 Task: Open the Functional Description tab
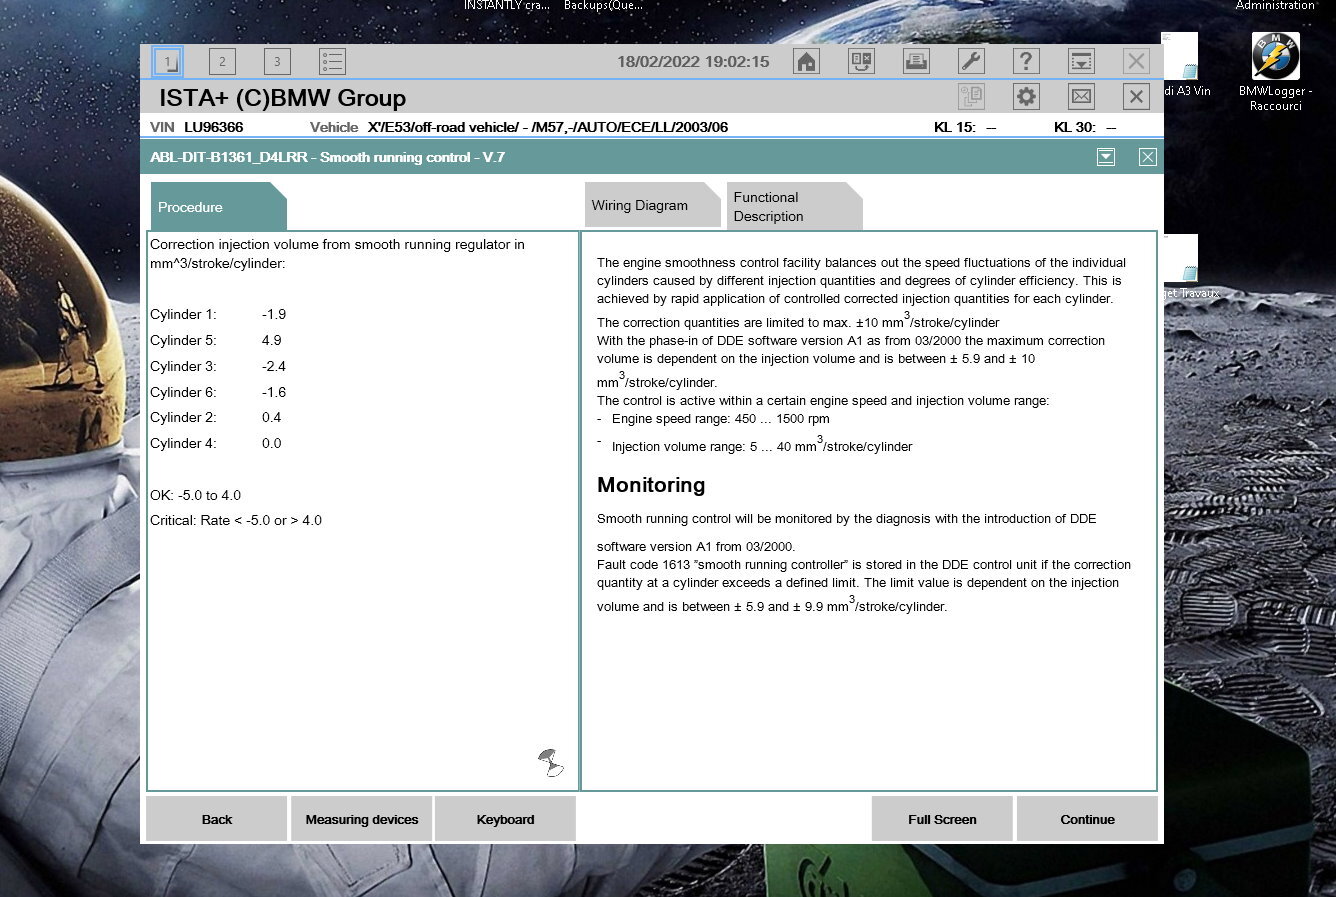tap(794, 206)
